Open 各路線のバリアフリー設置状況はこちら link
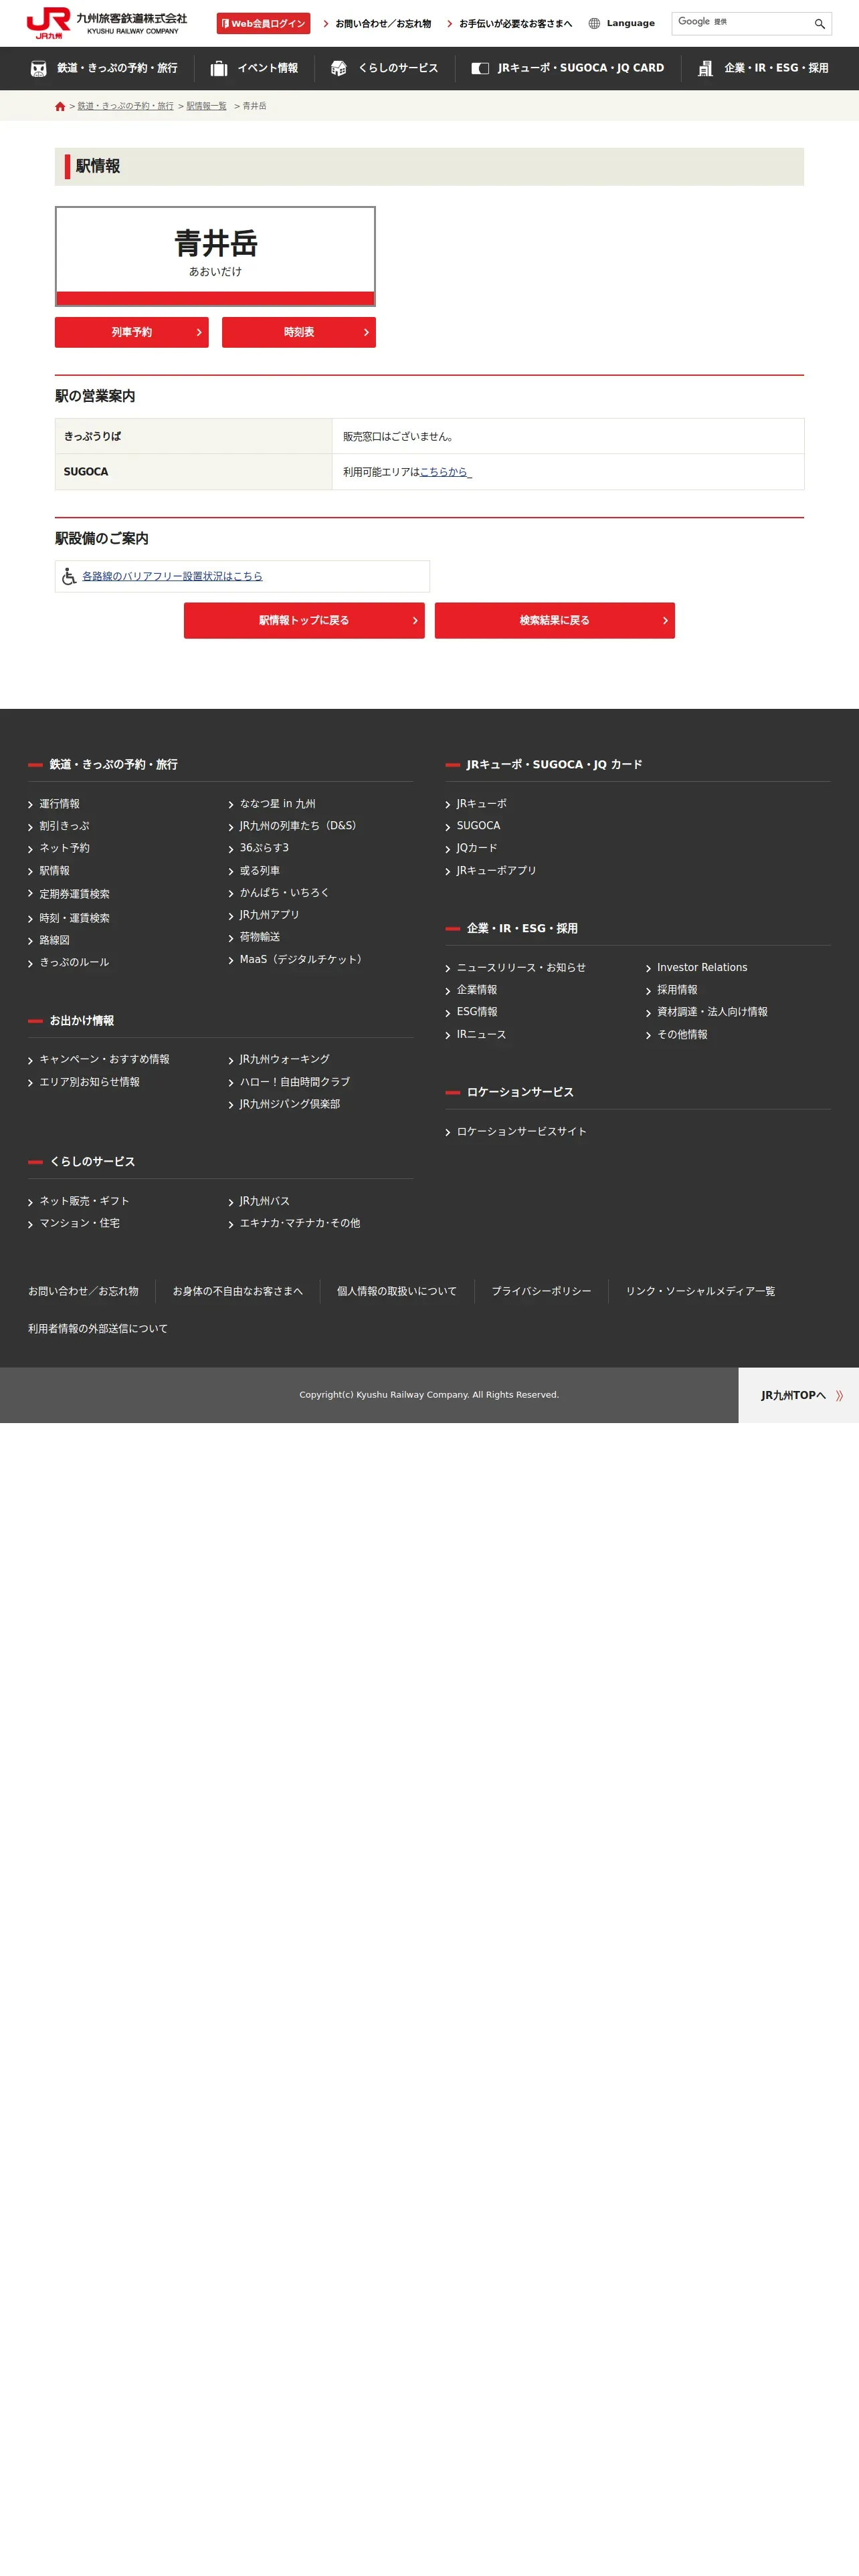The image size is (859, 2576). click(x=172, y=576)
